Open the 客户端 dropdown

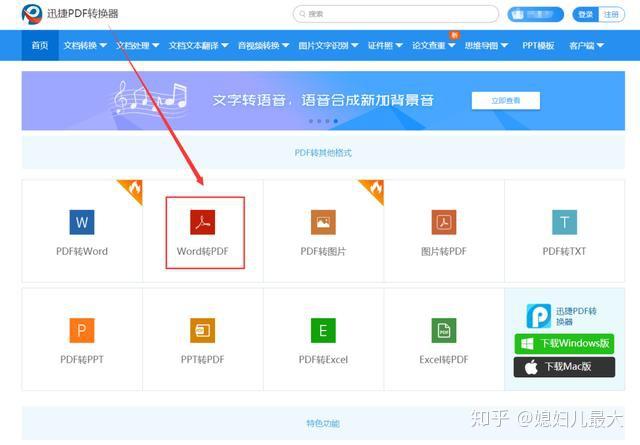587,45
